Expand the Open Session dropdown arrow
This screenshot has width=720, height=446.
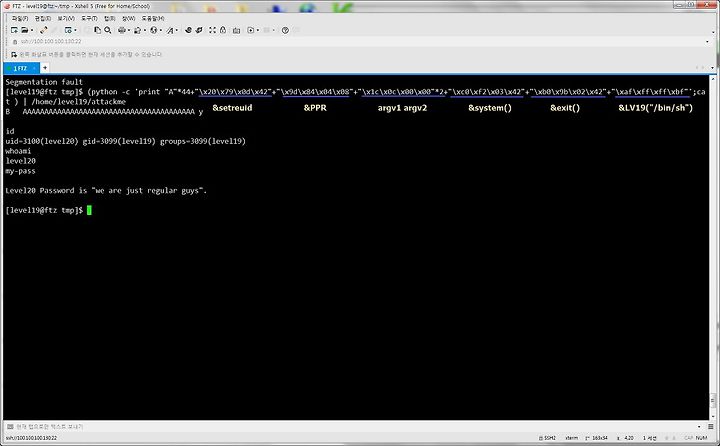coord(32,30)
